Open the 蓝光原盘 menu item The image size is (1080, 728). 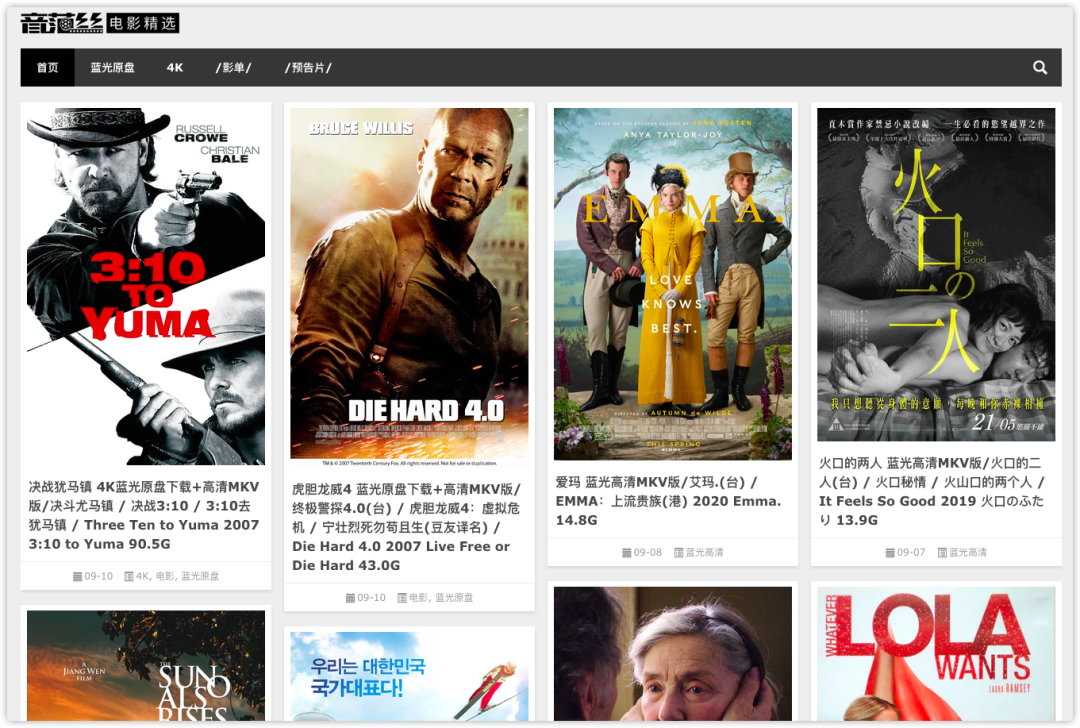coord(112,67)
